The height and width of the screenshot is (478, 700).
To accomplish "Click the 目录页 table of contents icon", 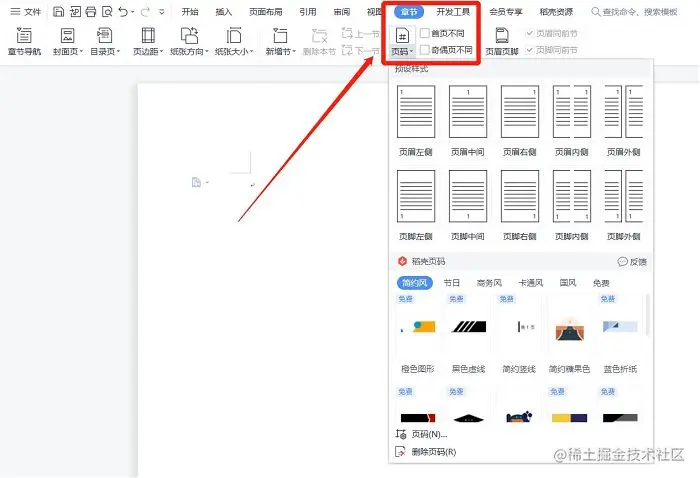I will (x=104, y=35).
